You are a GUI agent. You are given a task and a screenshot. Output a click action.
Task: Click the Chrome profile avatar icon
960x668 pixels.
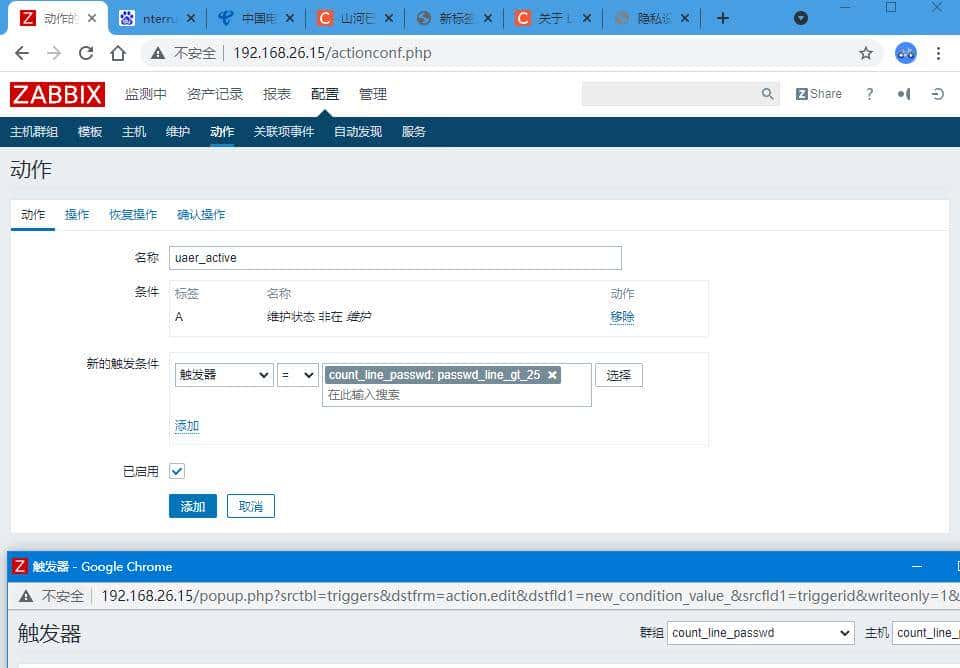click(905, 53)
